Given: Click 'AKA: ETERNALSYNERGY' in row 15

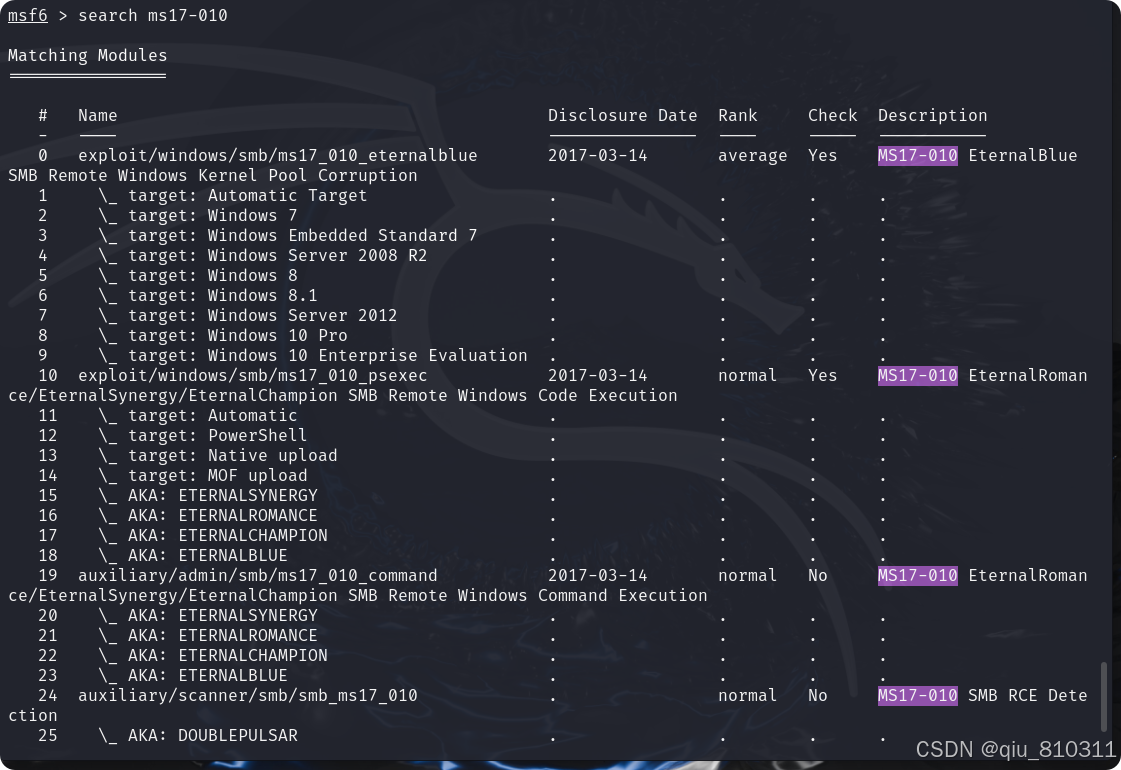Looking at the screenshot, I should click(x=207, y=495).
